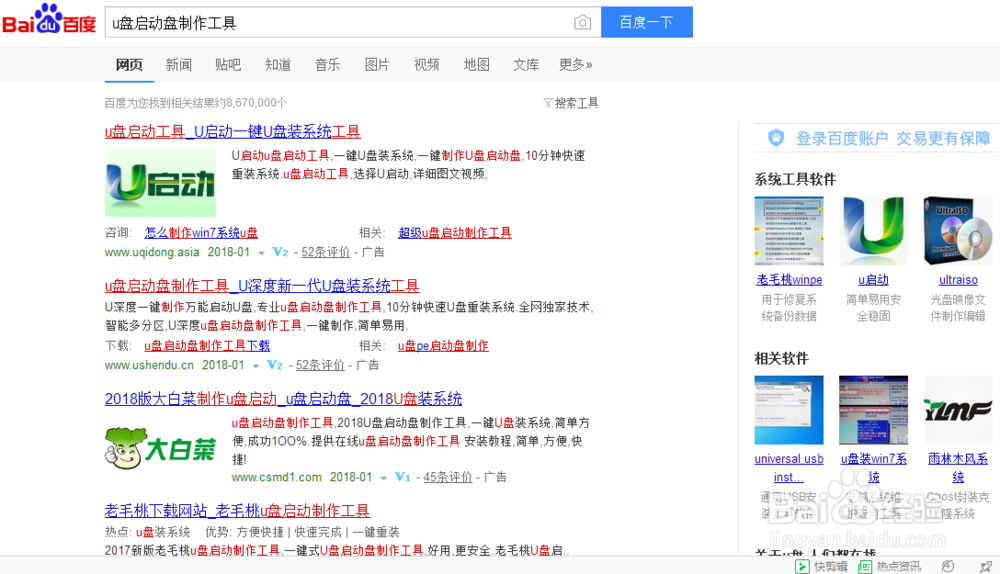Open the 文库 tab
The image size is (1000, 574).
[526, 65]
